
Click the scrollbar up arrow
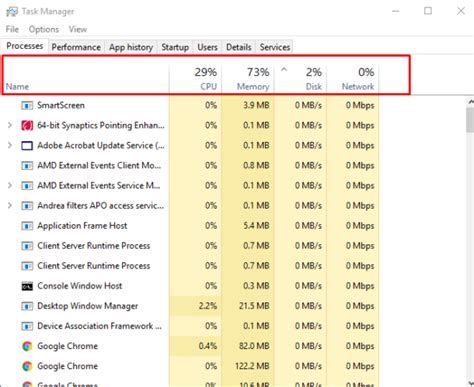click(470, 102)
